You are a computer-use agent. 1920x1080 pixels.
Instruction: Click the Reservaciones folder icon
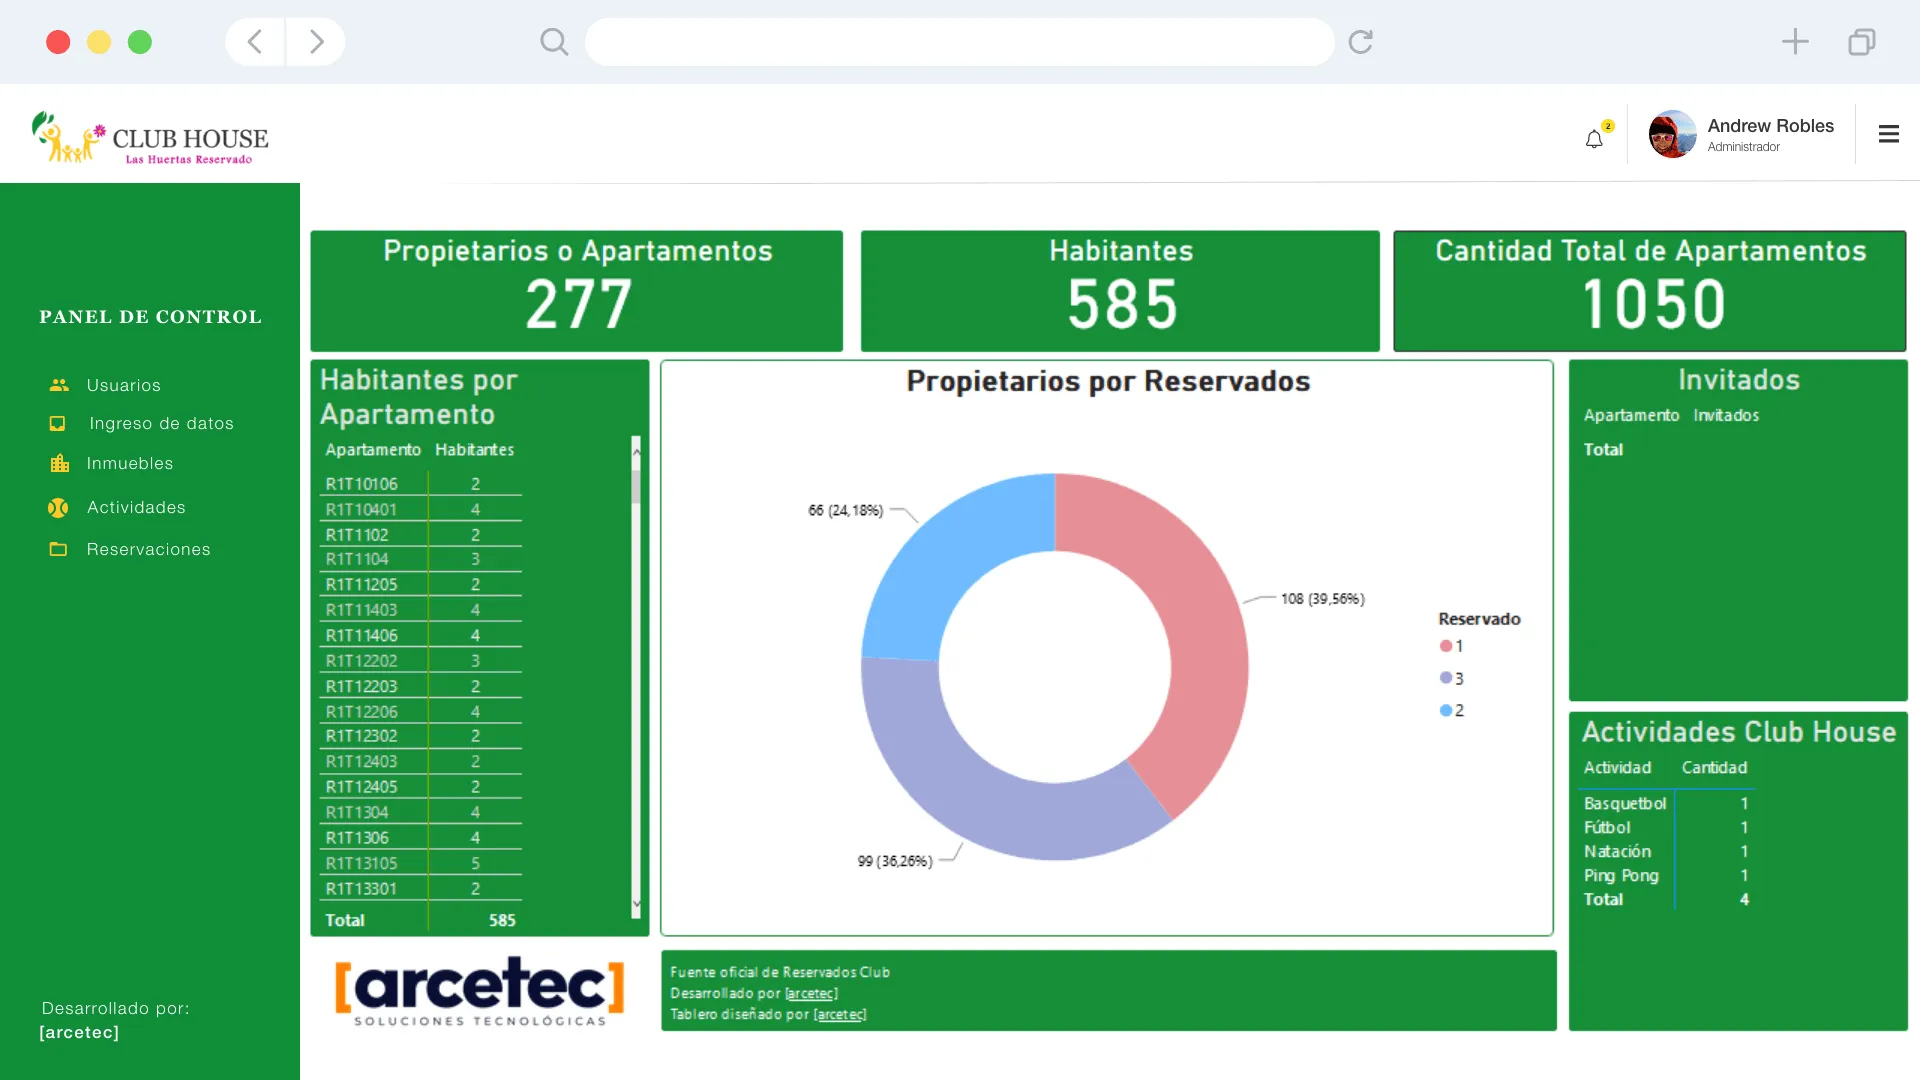[58, 549]
